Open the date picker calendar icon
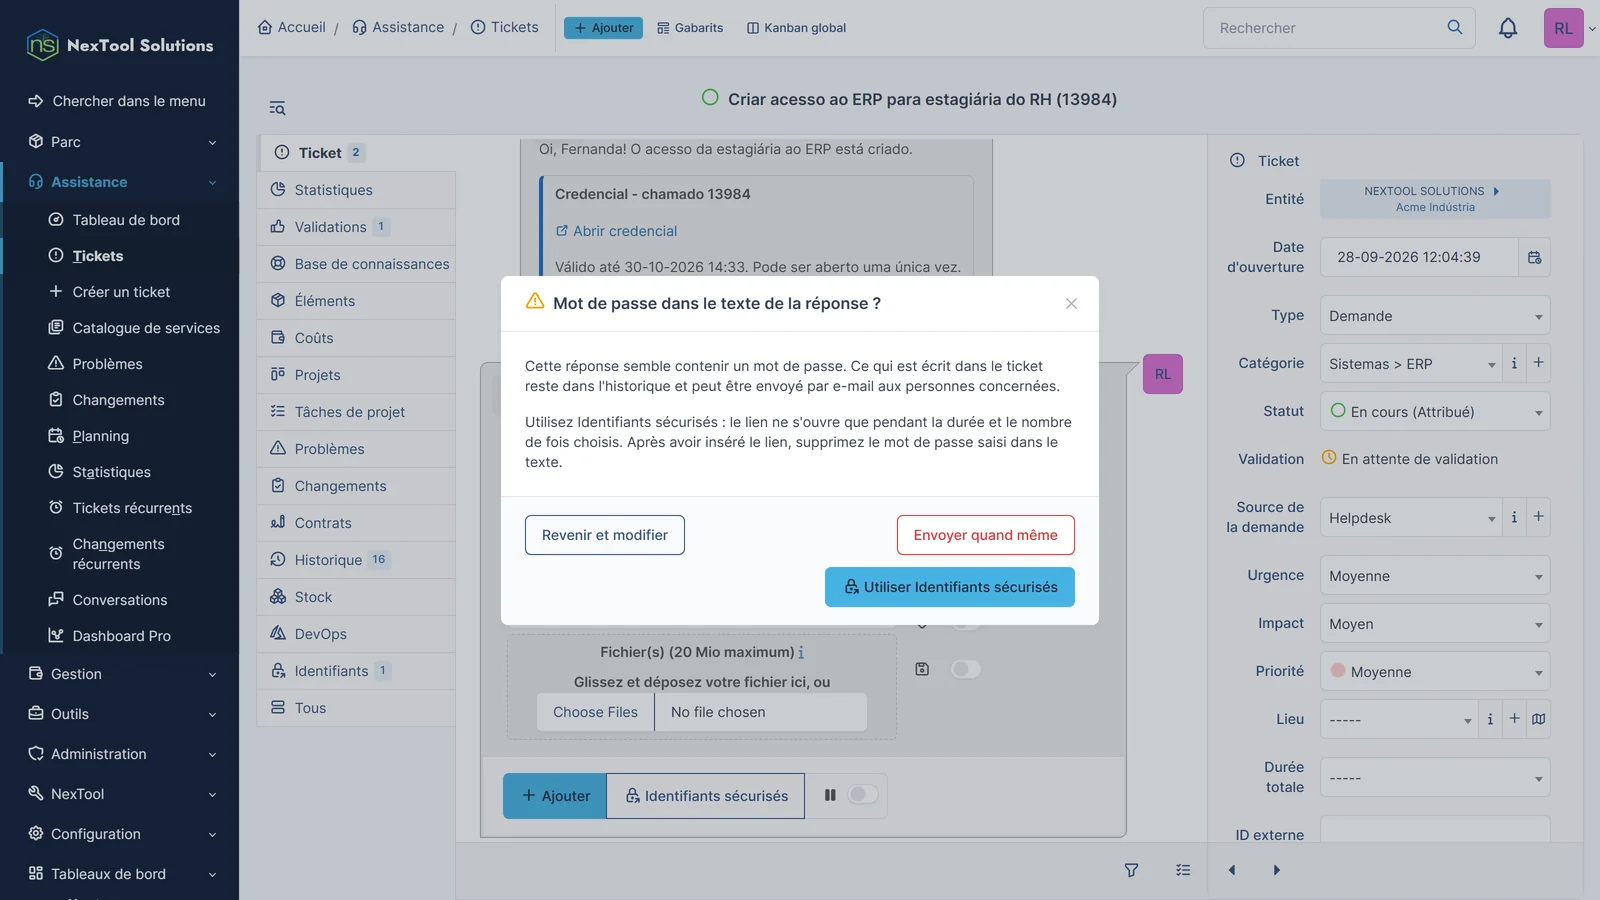1600x900 pixels. tap(1534, 257)
